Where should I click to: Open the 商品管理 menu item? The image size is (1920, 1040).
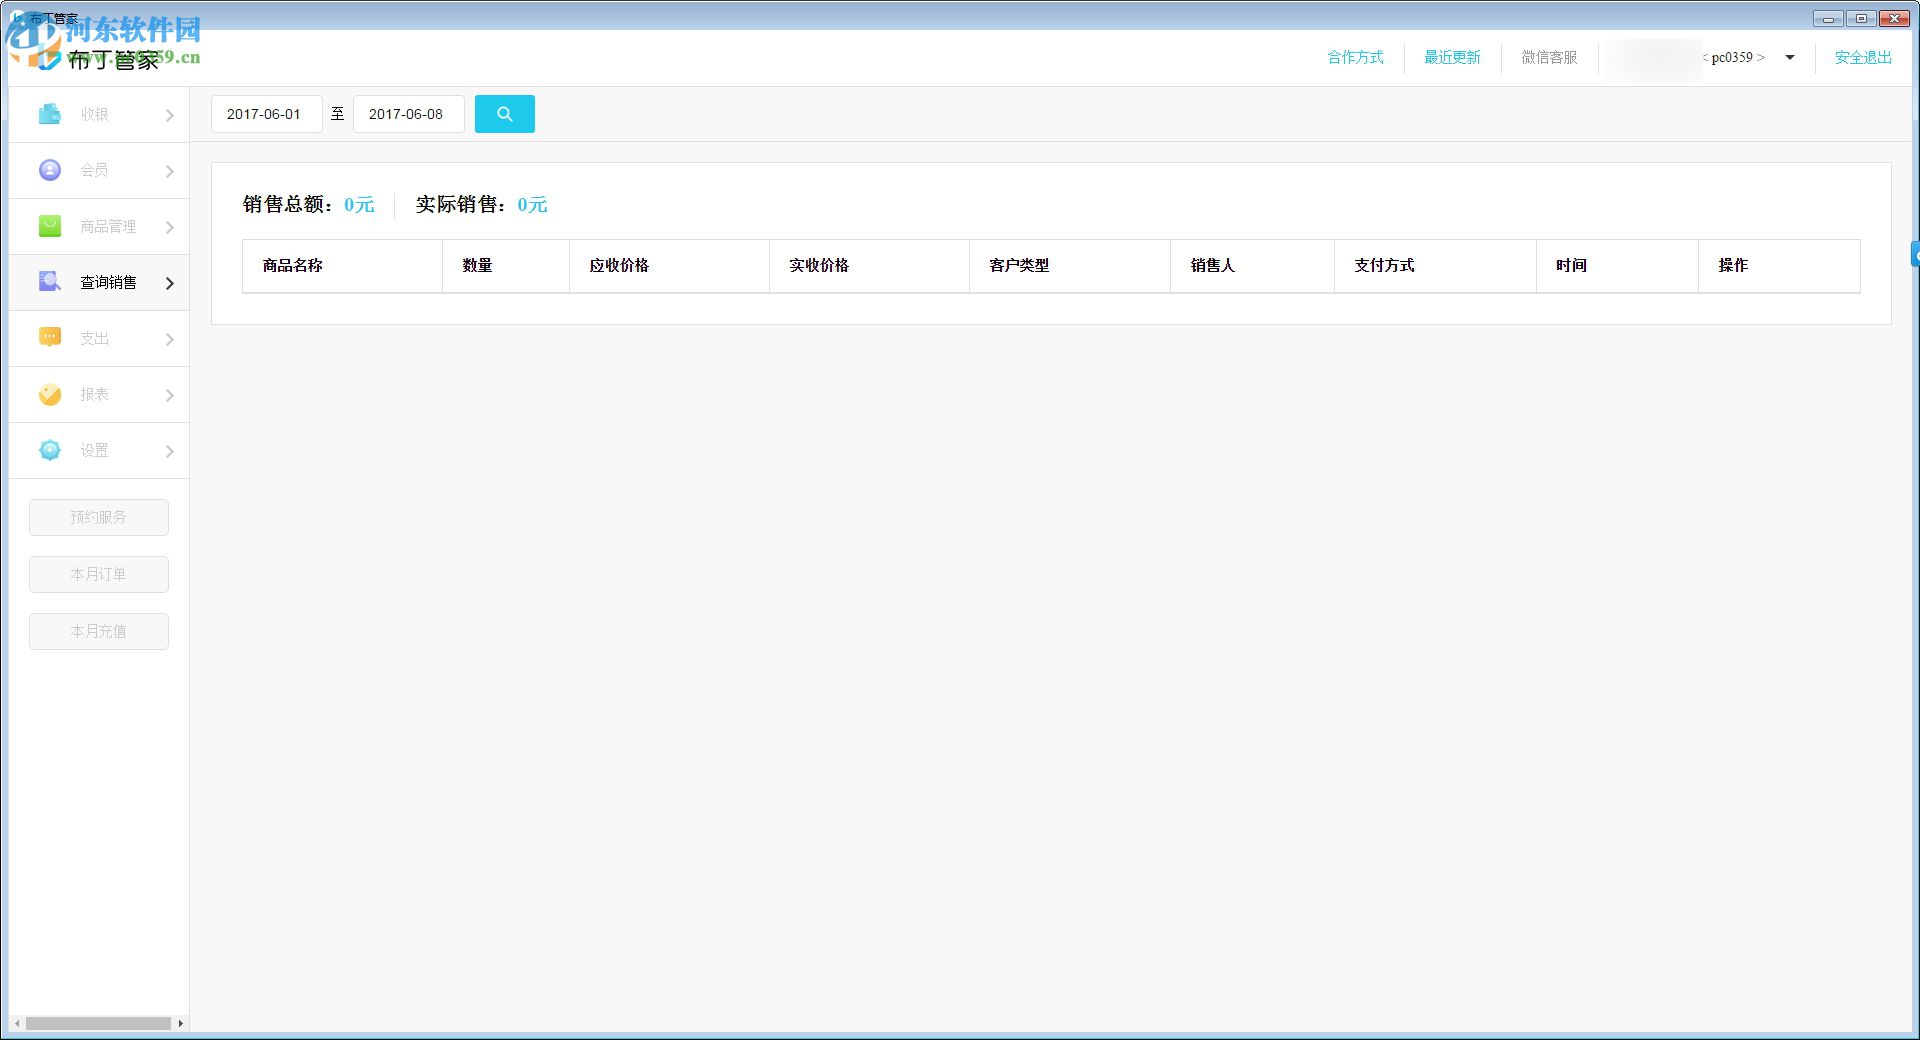tap(99, 226)
